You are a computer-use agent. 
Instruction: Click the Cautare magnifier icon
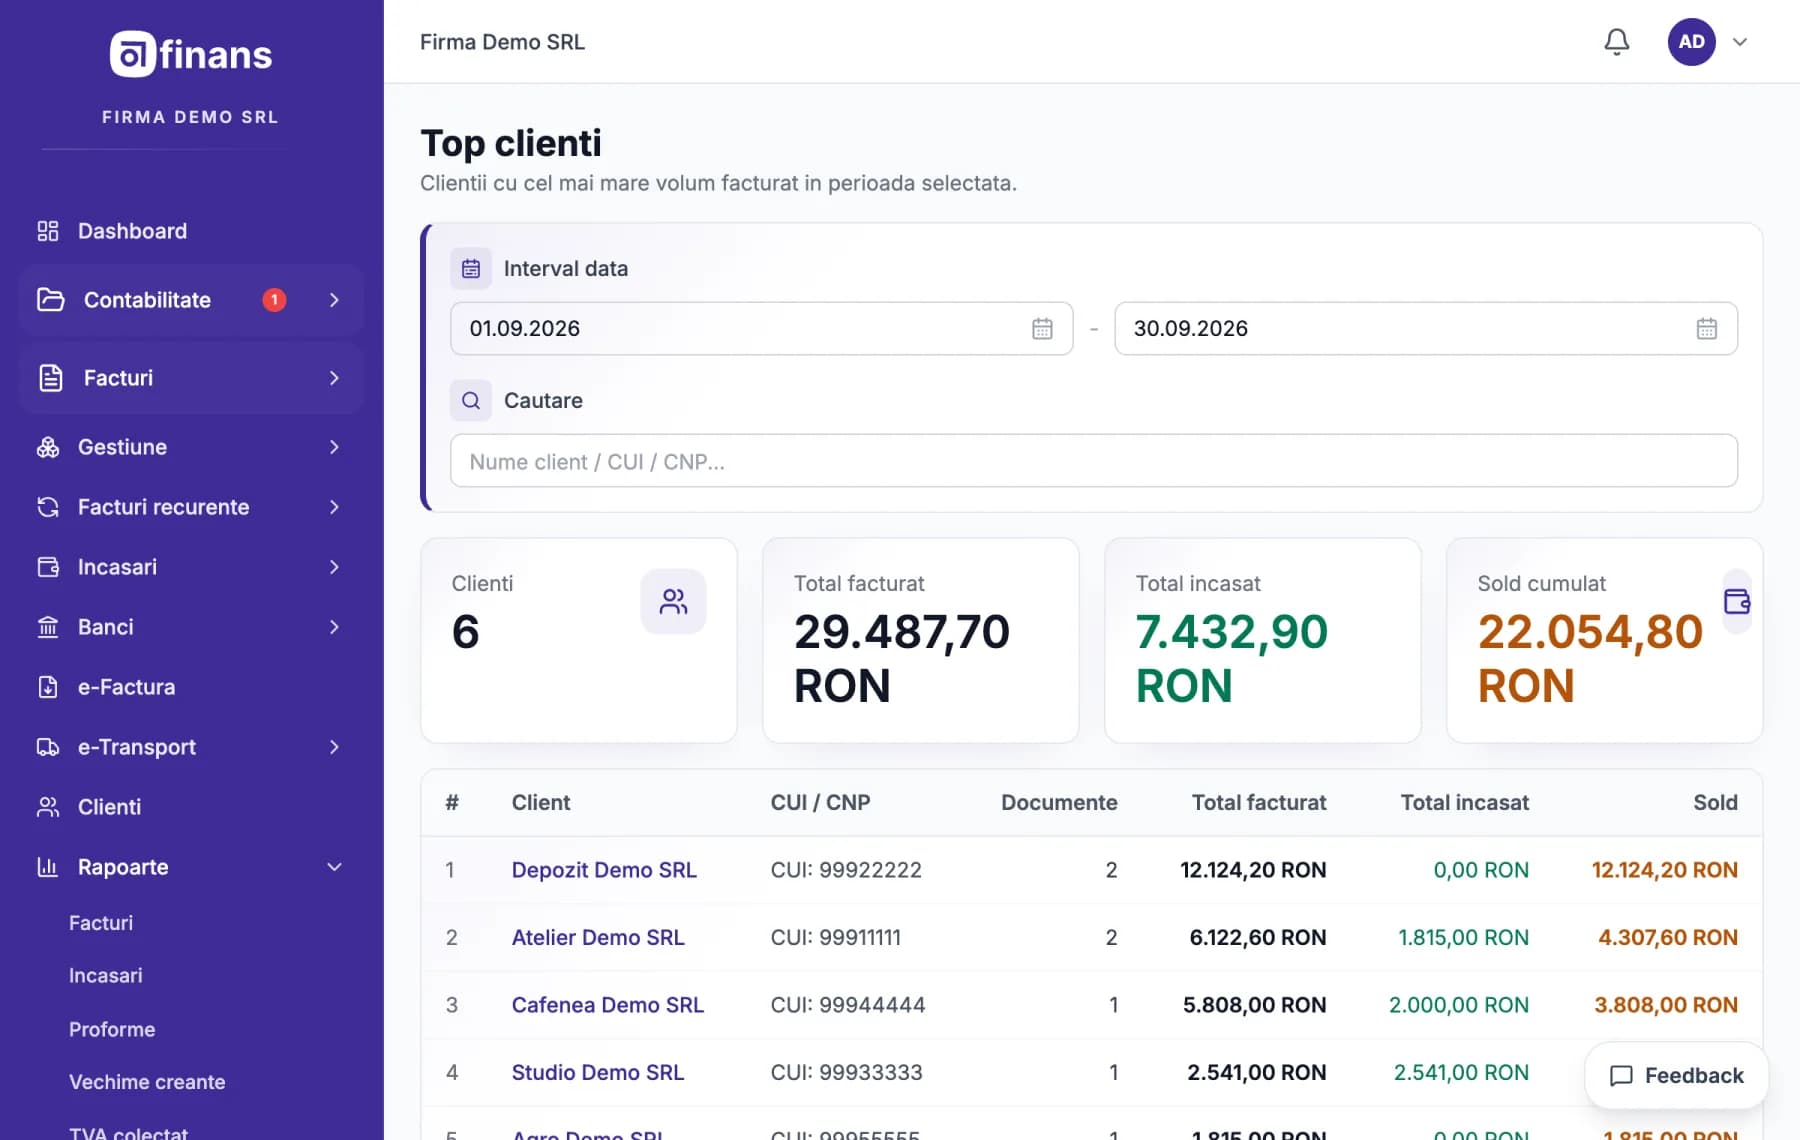click(x=471, y=400)
